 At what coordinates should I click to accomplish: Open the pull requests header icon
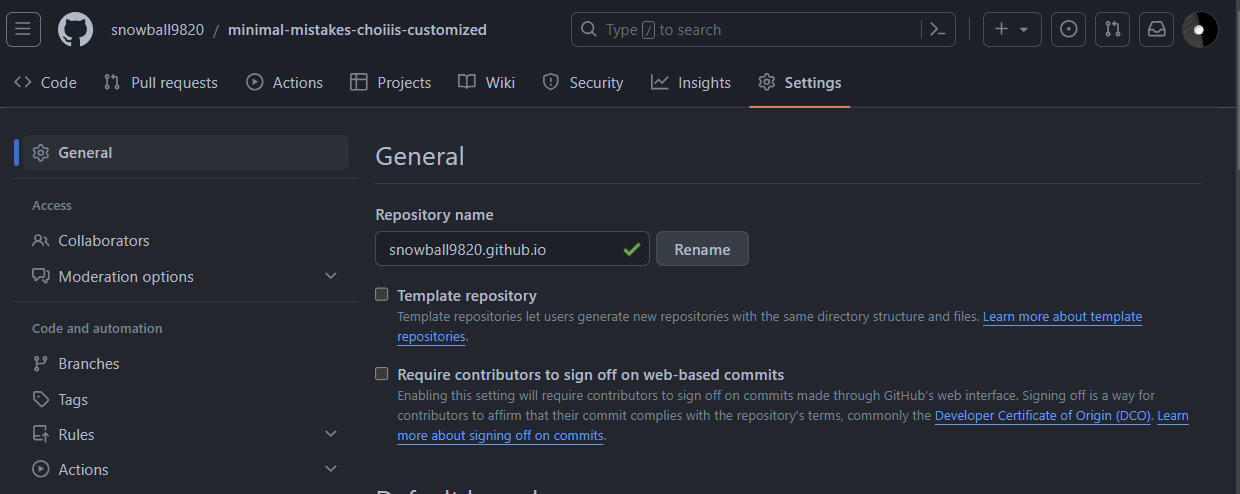1112,29
